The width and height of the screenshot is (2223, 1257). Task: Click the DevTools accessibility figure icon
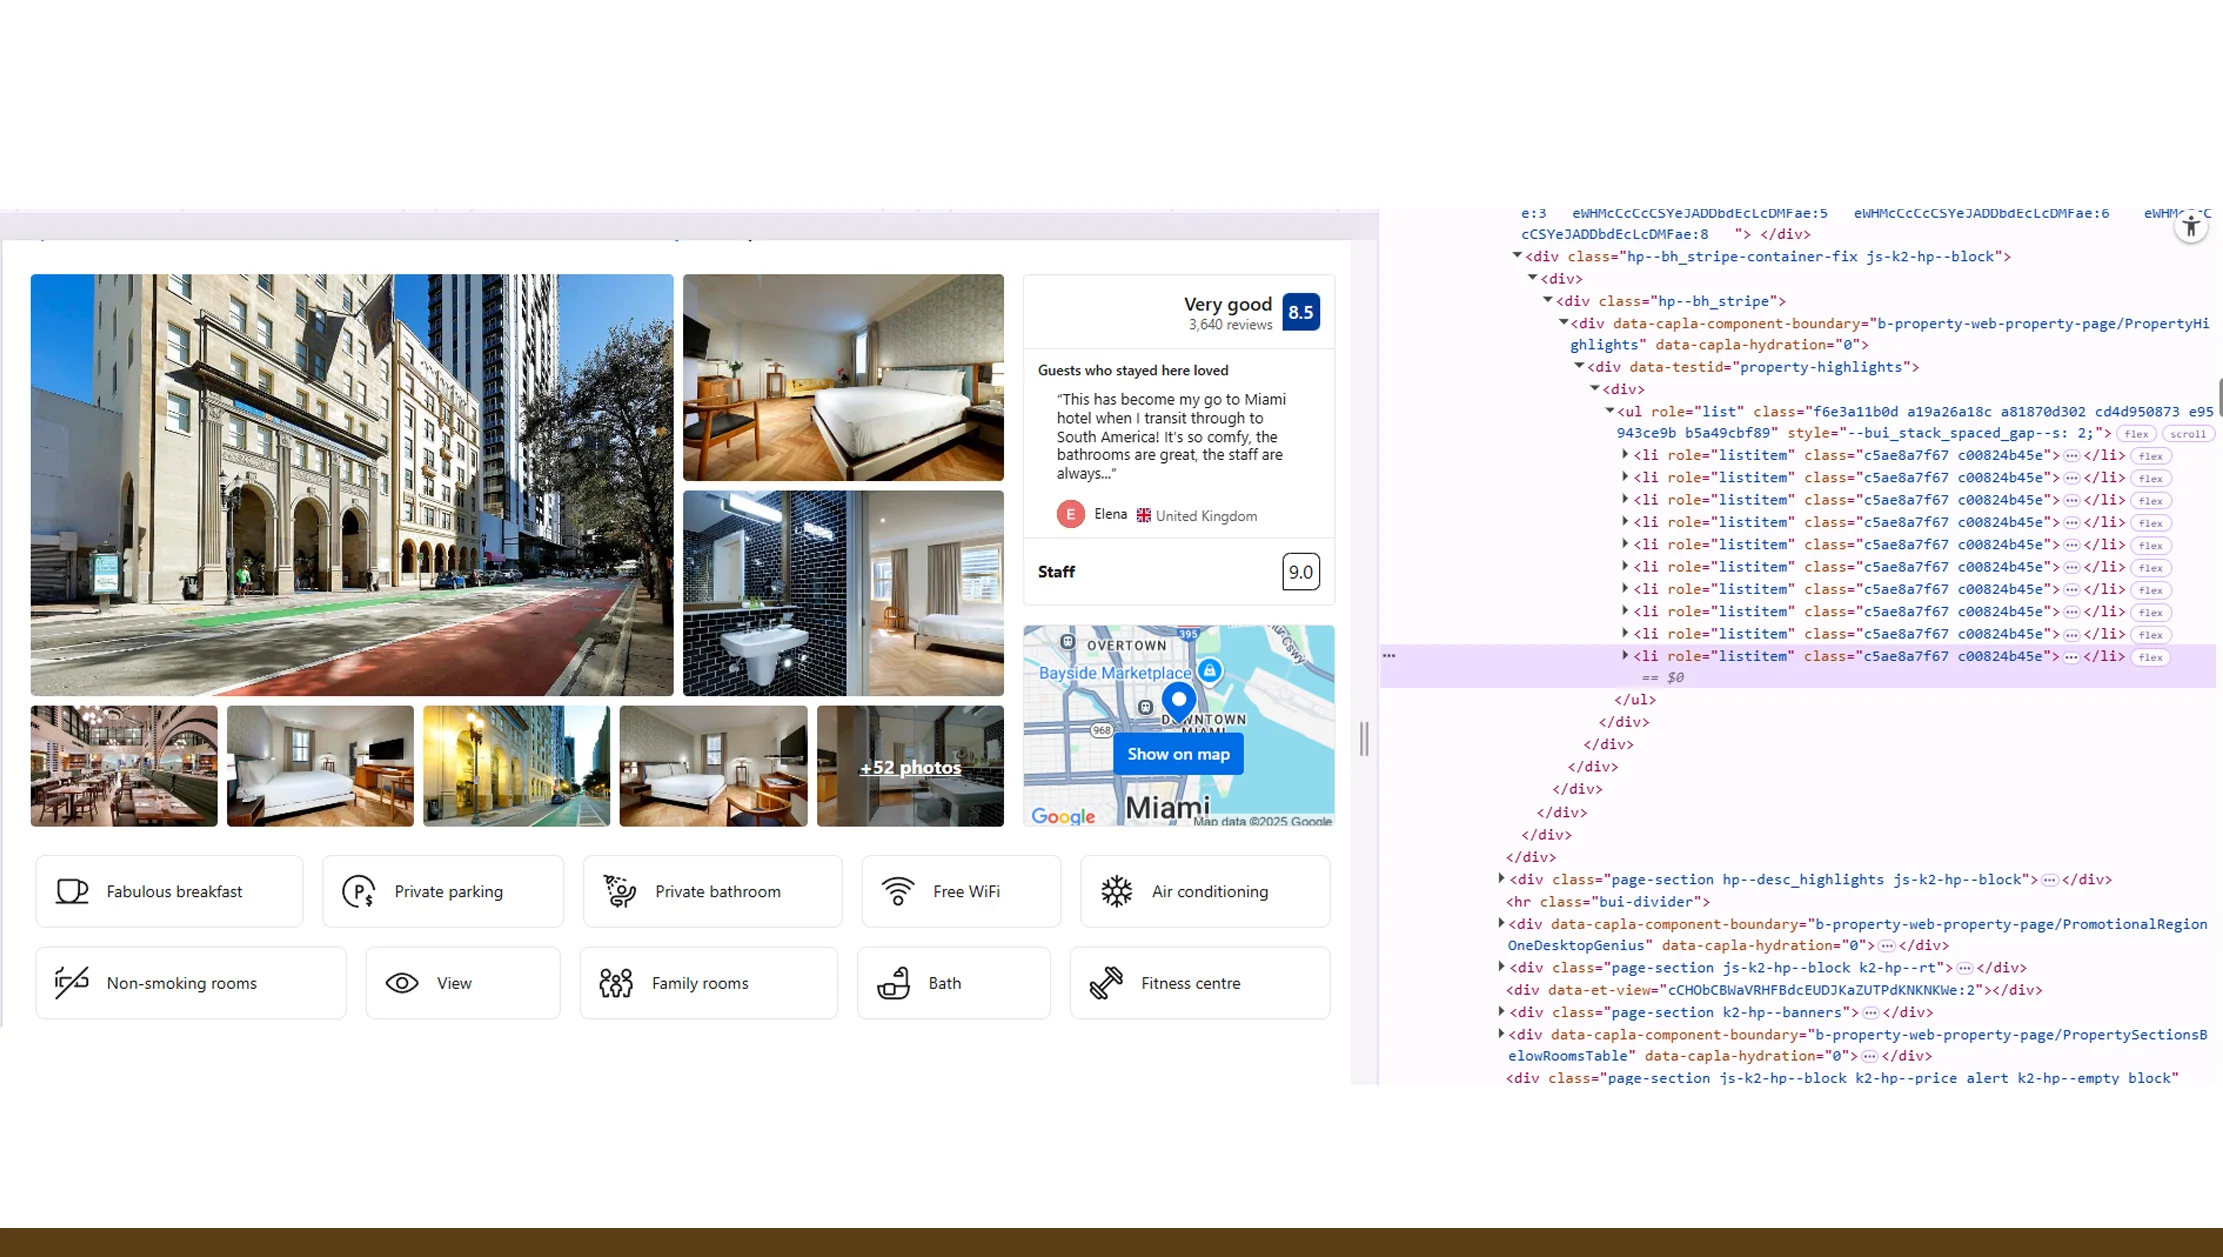click(2190, 227)
